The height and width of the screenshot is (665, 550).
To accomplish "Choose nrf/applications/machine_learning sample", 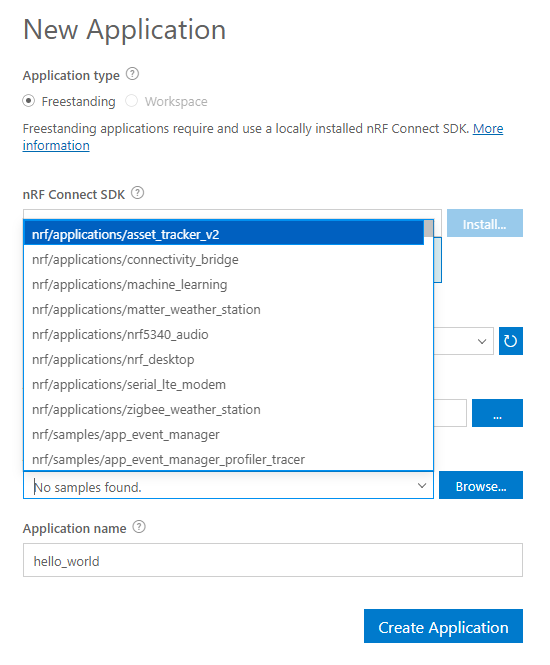I will [224, 284].
